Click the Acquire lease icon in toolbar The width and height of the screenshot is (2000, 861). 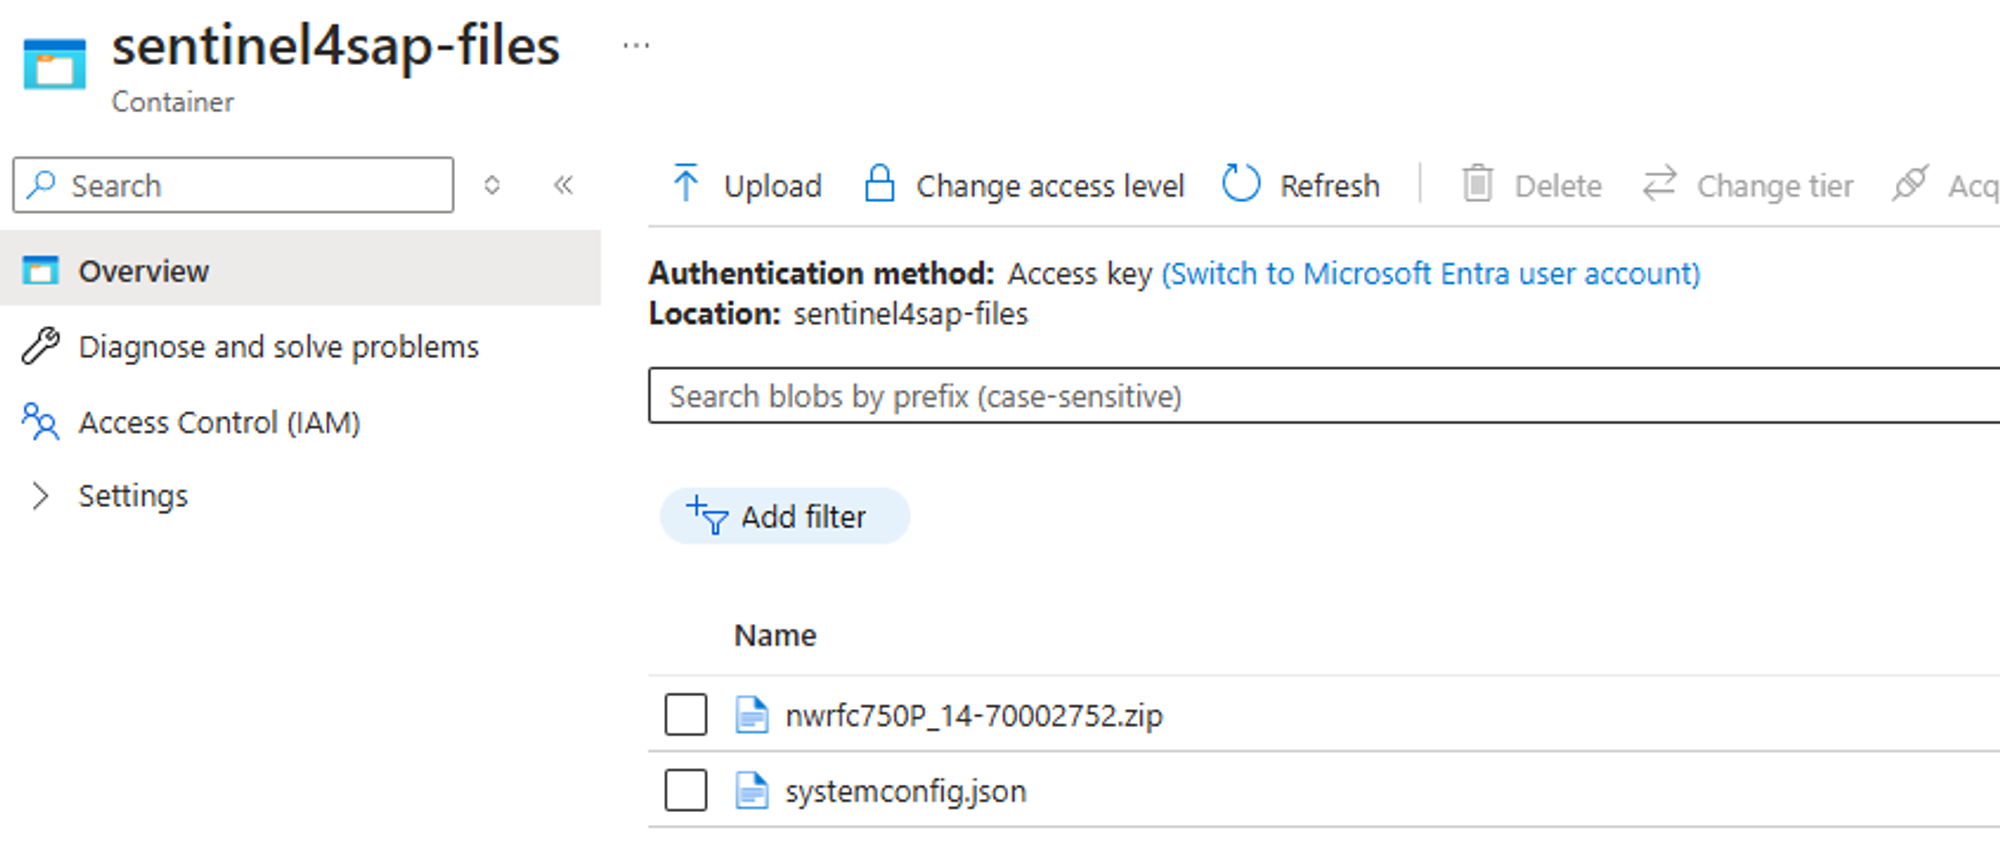pos(1909,184)
